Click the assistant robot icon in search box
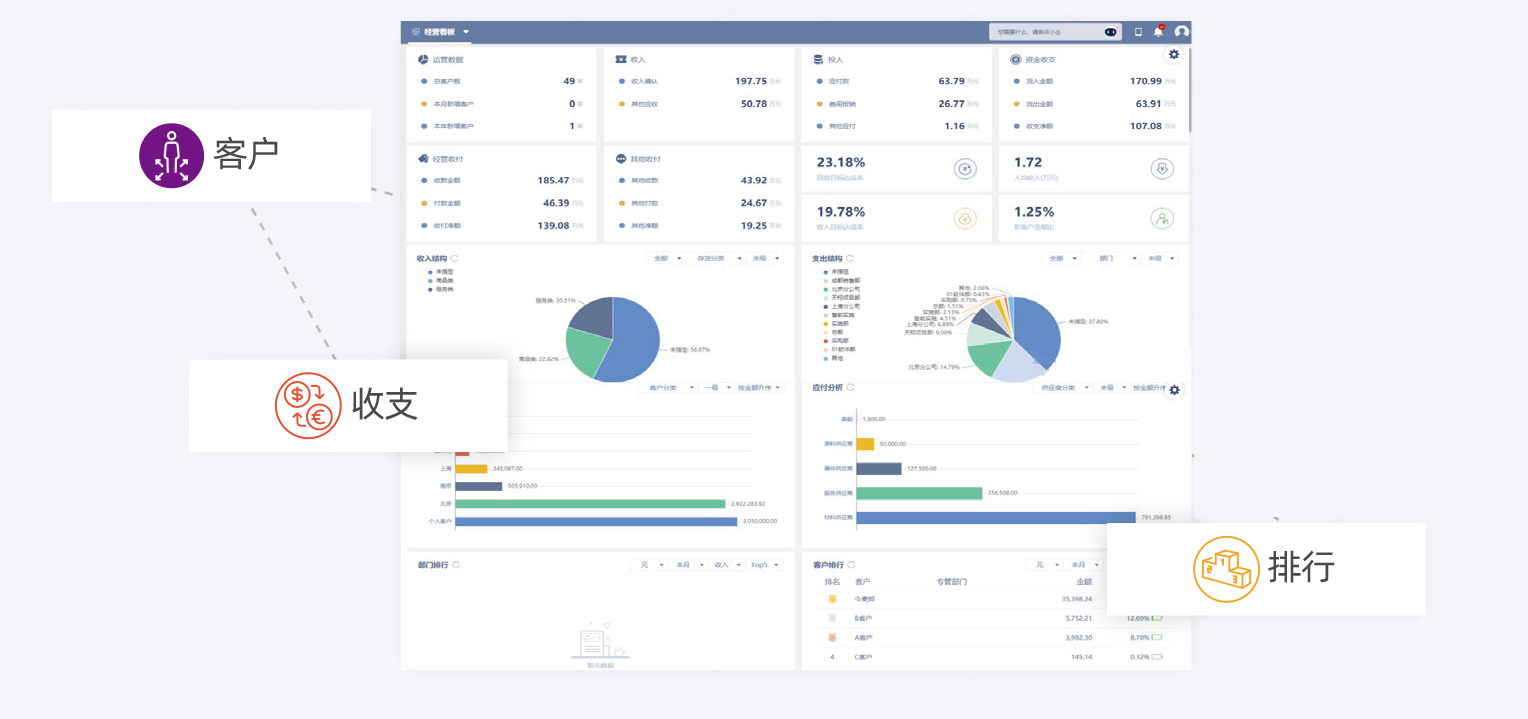This screenshot has height=719, width=1528. (1110, 32)
